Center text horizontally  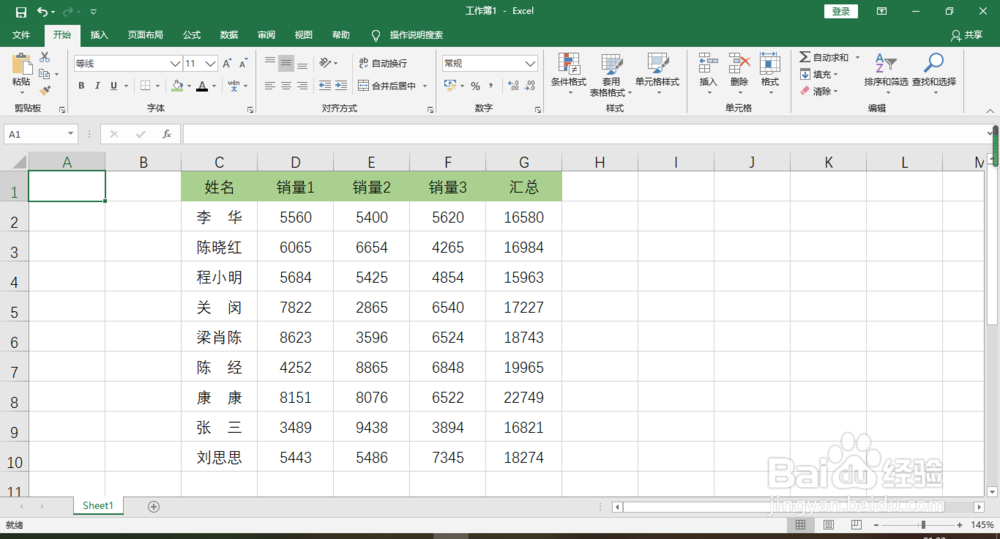286,85
